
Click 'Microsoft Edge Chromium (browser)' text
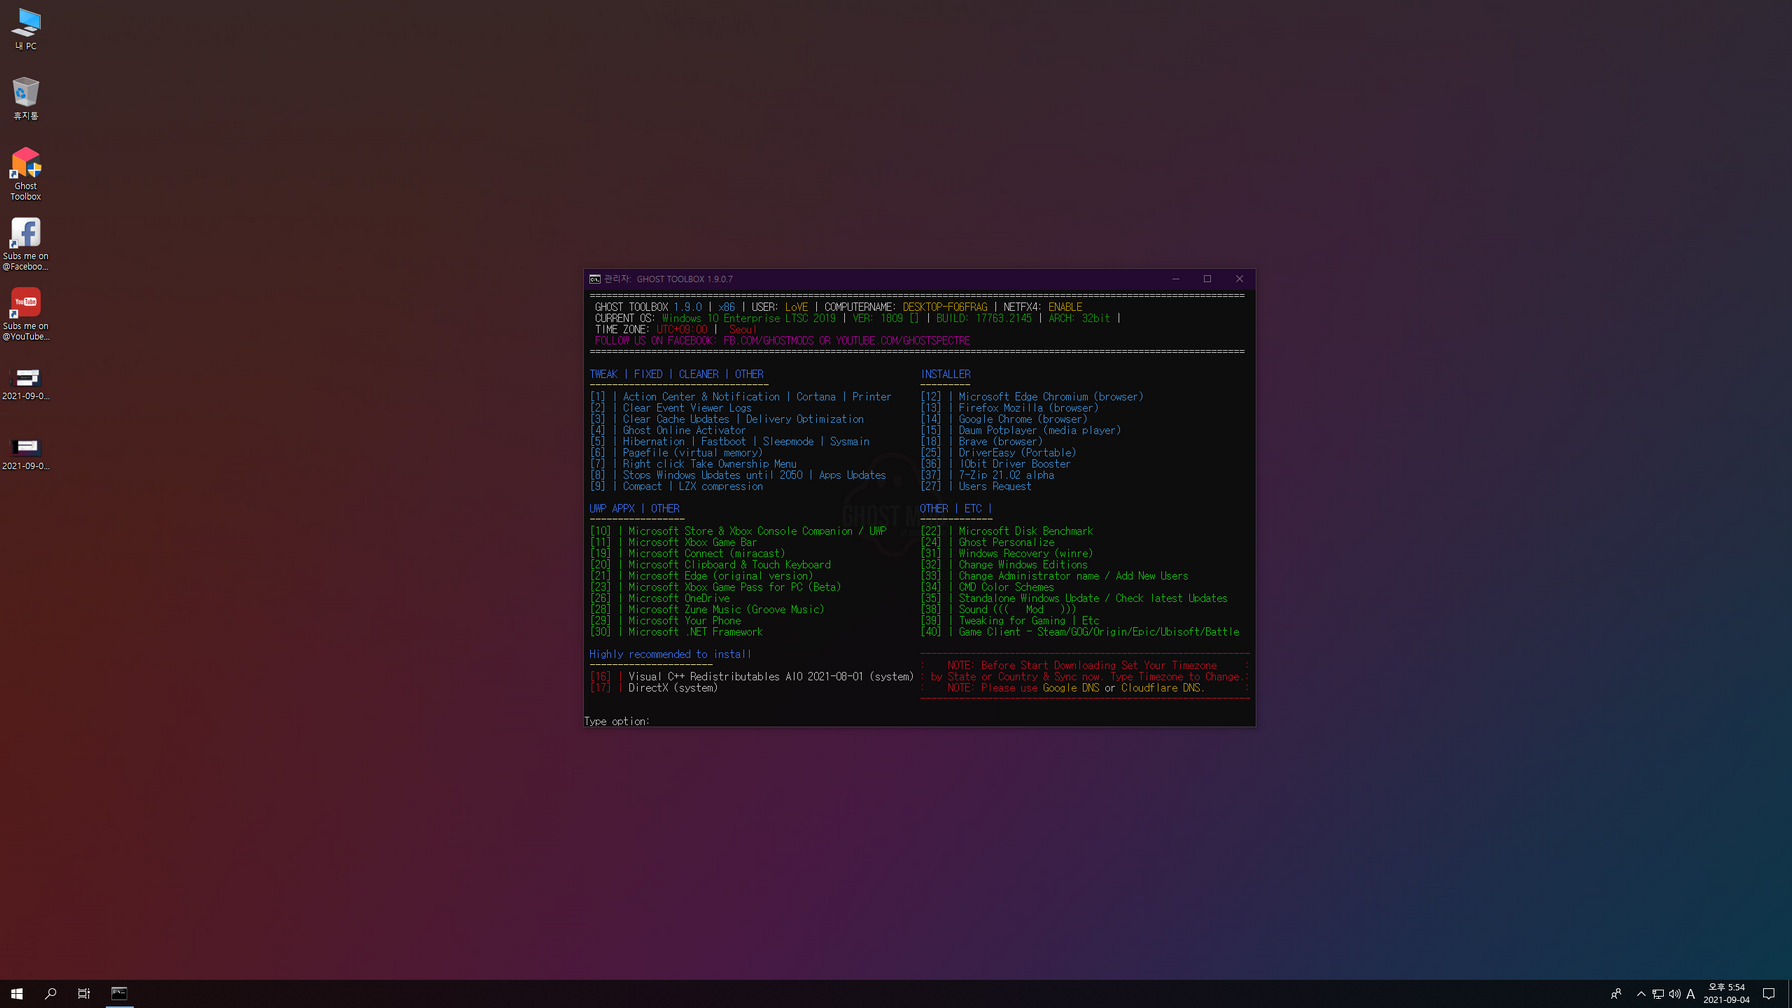(x=1051, y=397)
